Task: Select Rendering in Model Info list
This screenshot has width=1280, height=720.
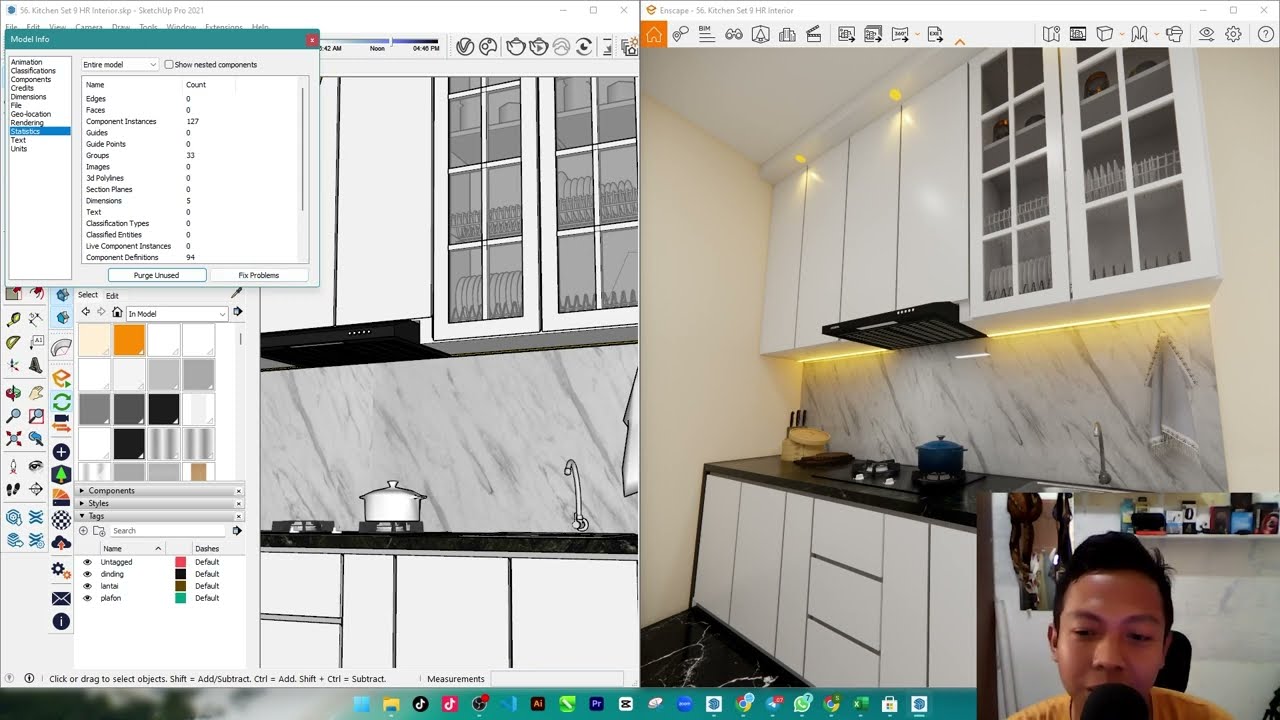Action: click(27, 123)
